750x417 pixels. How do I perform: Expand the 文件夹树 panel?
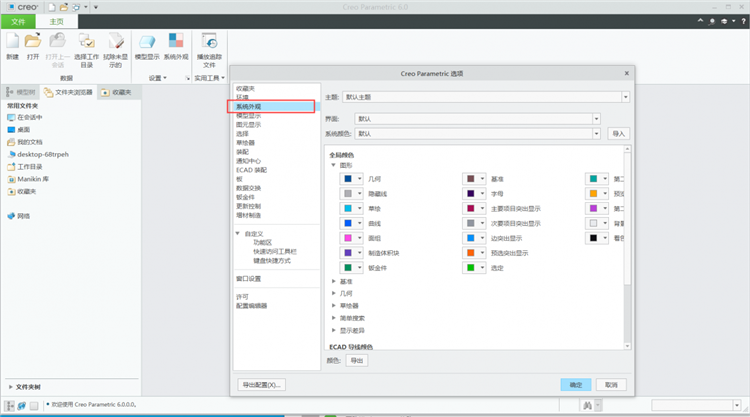click(x=10, y=386)
